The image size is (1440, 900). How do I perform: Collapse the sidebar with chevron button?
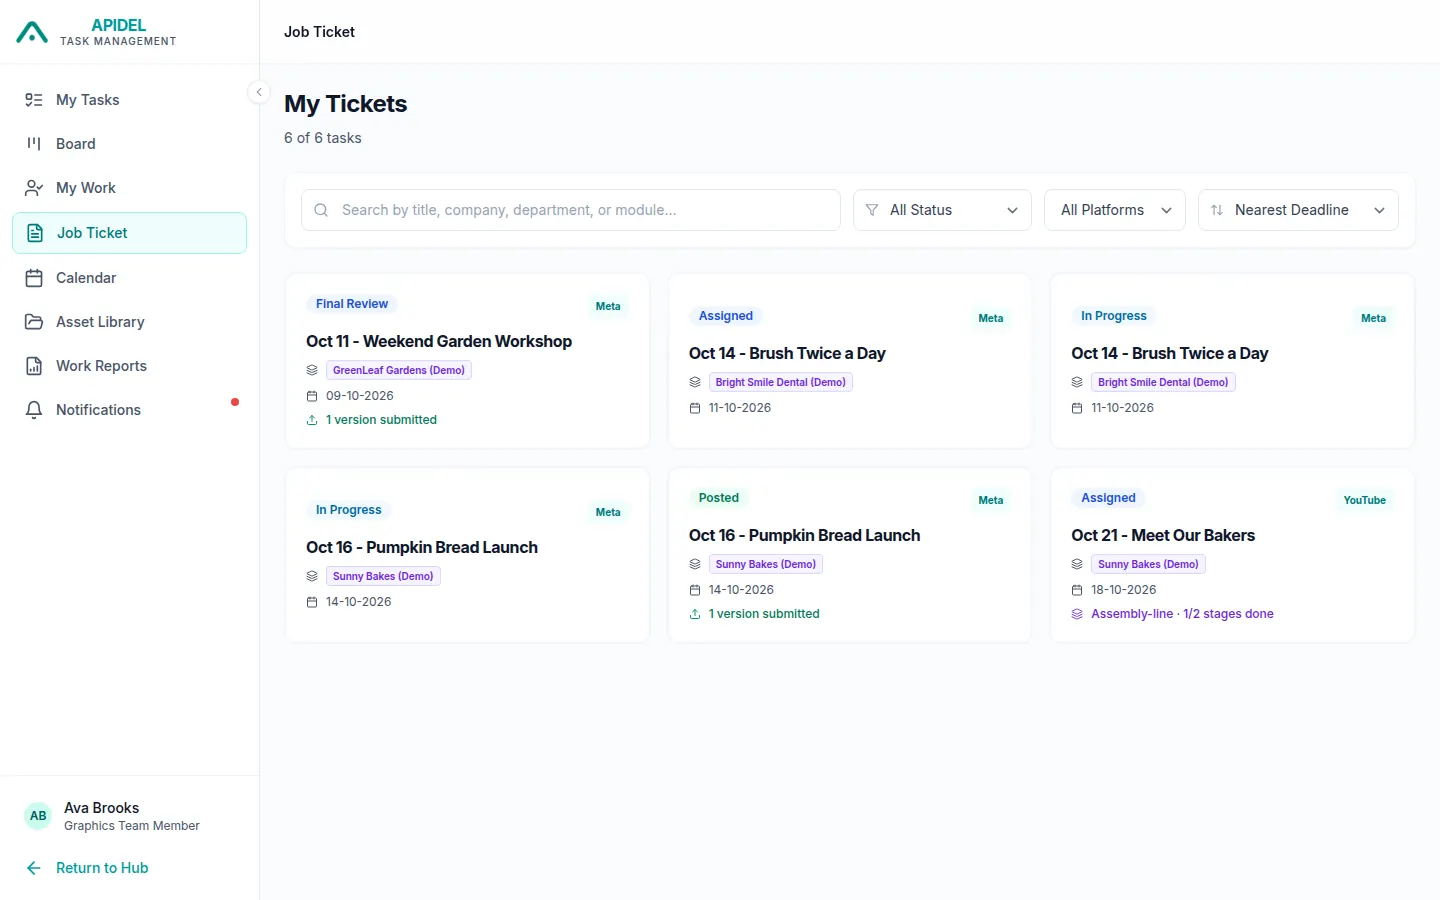259,92
